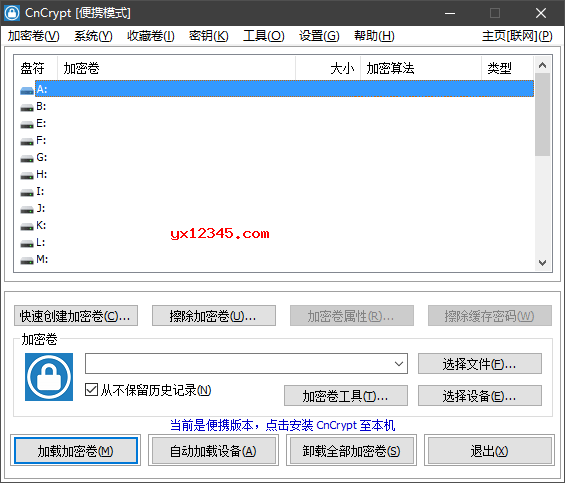Click the A: drive icon
This screenshot has height=483, width=565.
[x=27, y=90]
